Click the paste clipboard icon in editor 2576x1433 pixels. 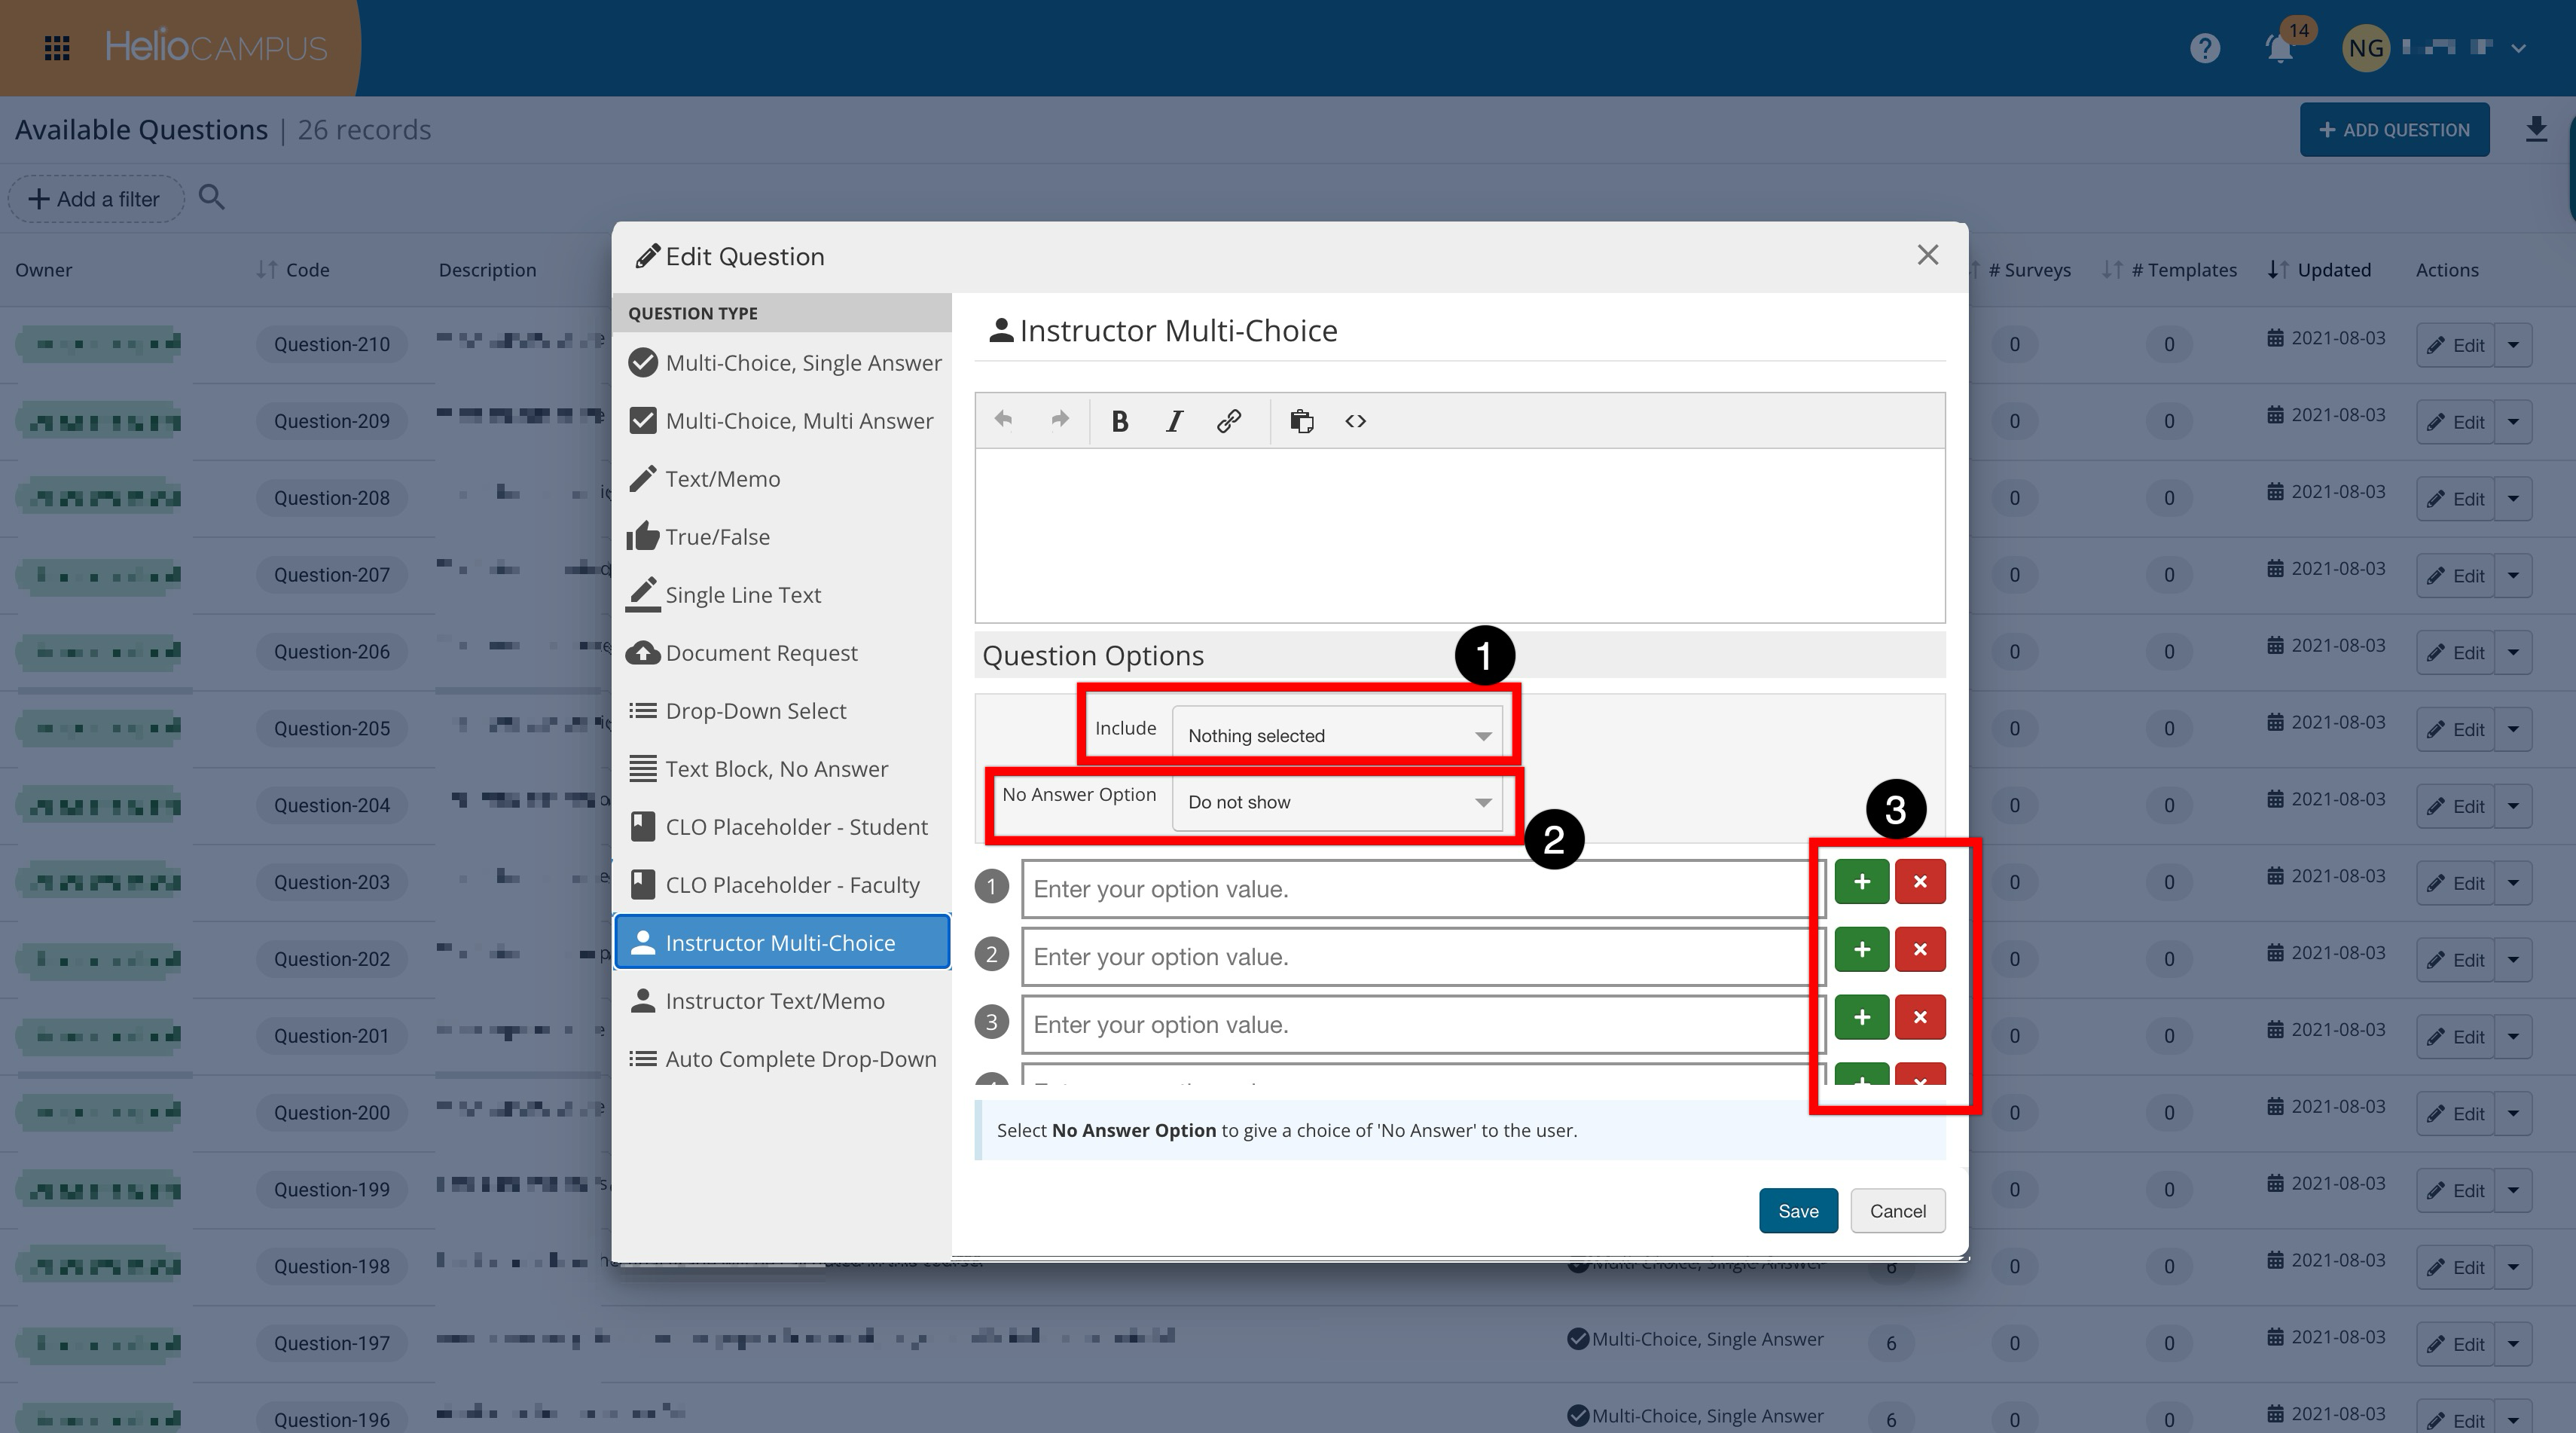coord(1301,421)
